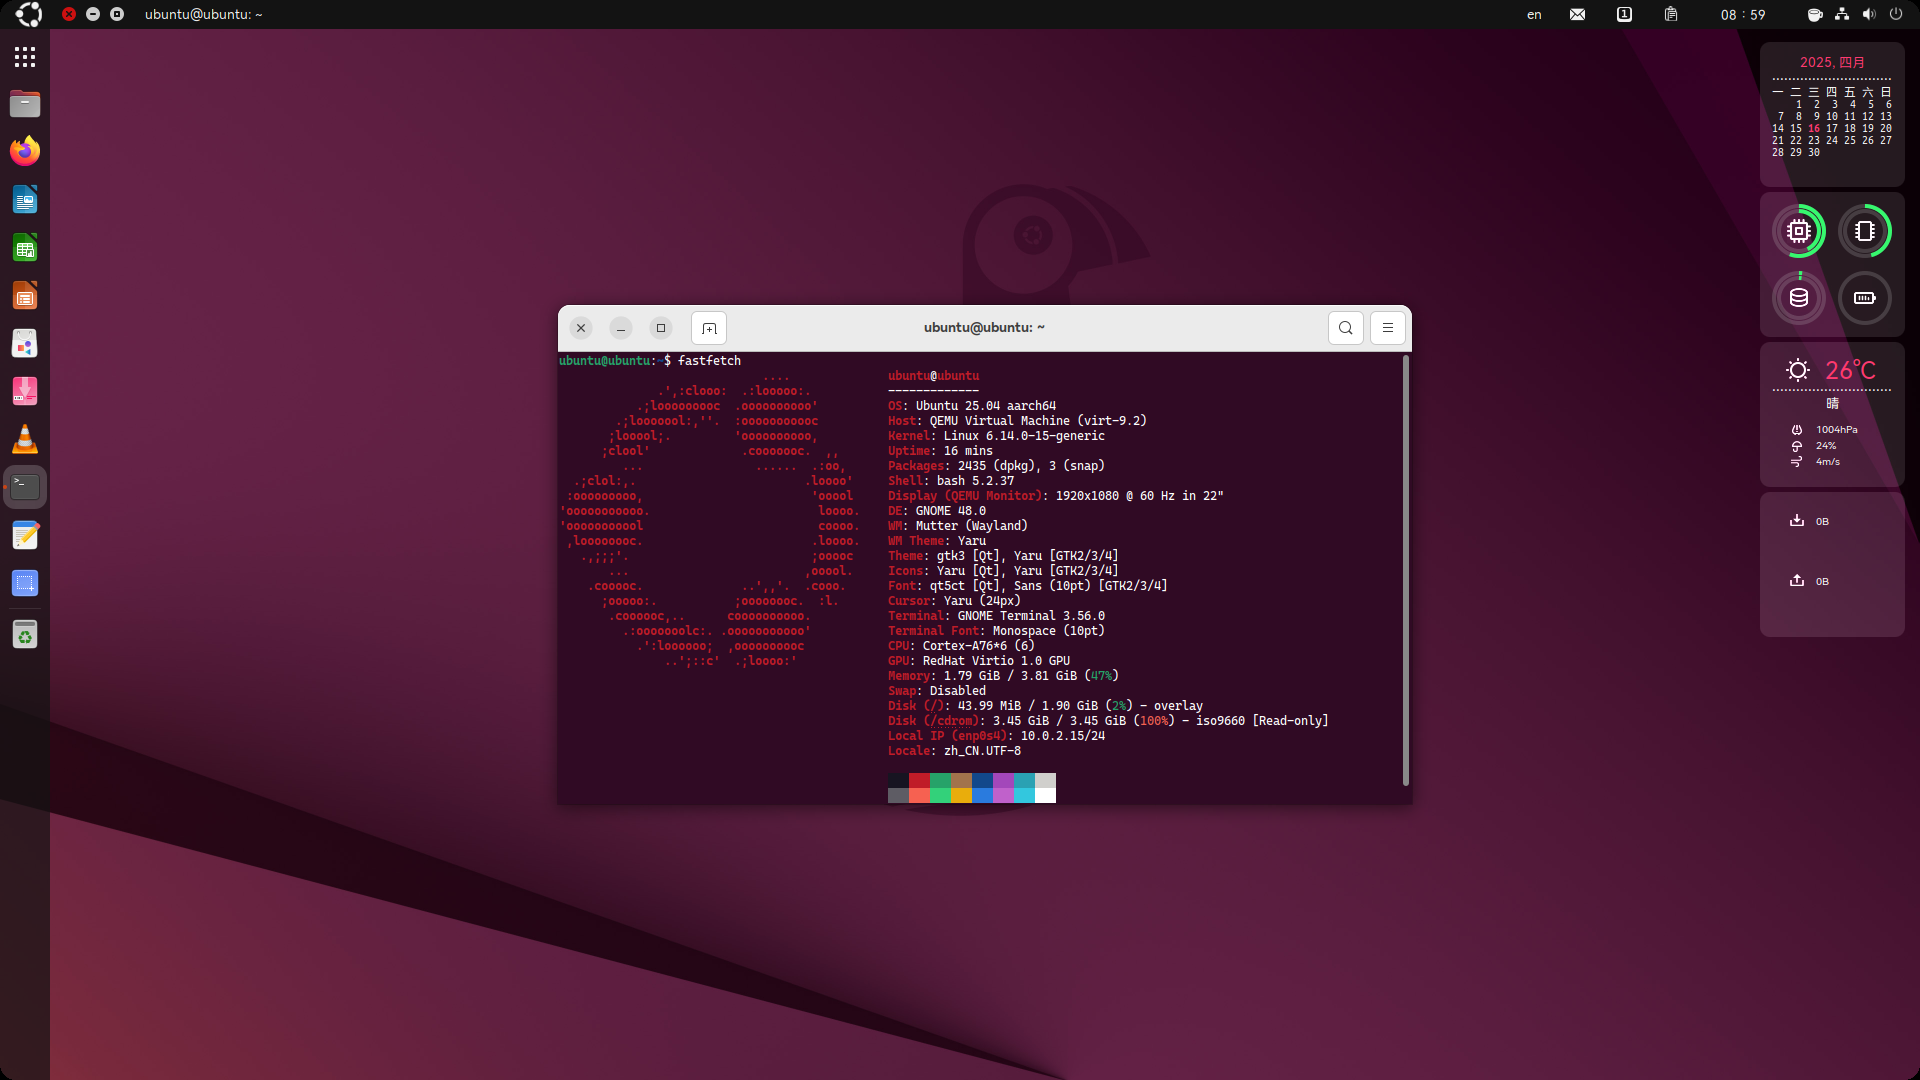
Task: Open the Trash from dock
Action: point(25,634)
